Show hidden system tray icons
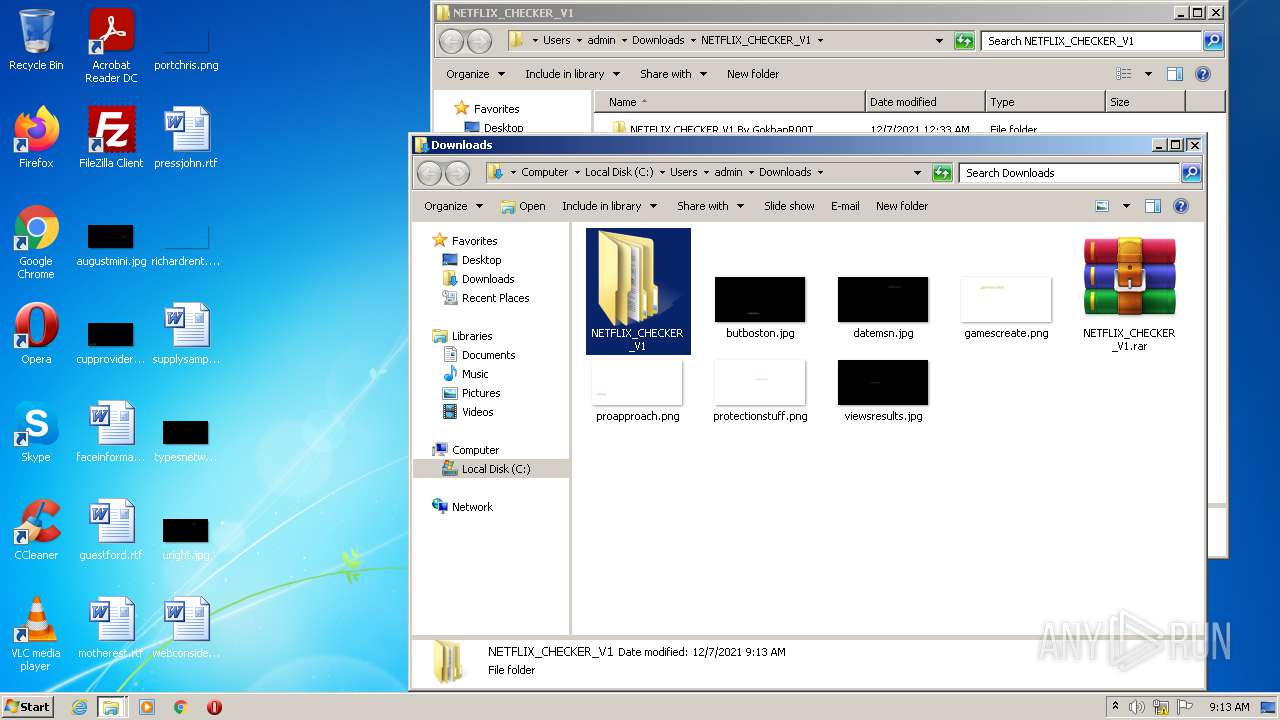This screenshot has height=720, width=1280. click(1115, 707)
